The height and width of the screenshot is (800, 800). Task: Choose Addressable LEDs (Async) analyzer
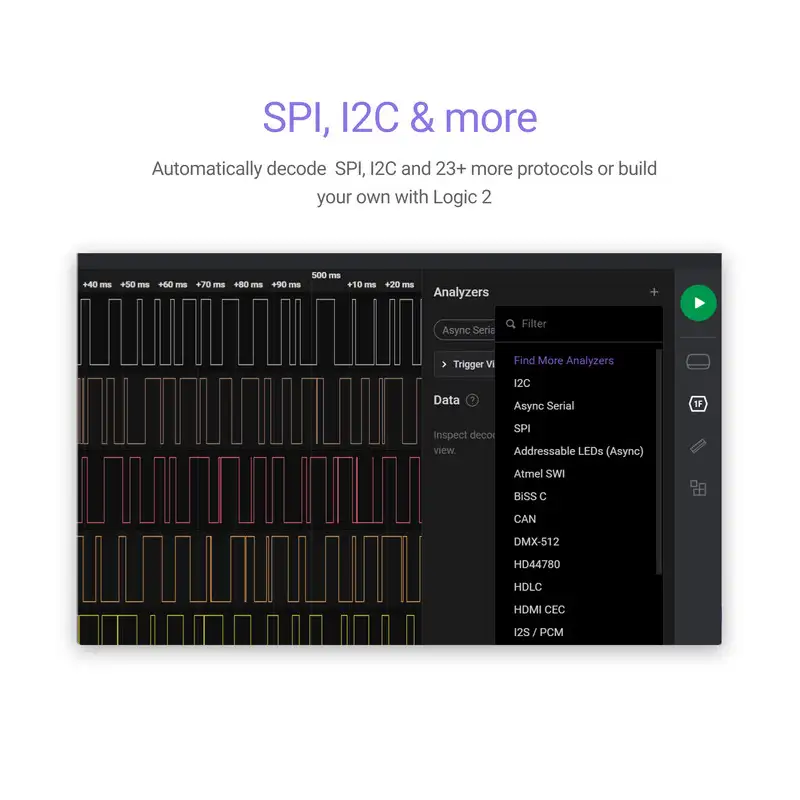click(x=579, y=451)
